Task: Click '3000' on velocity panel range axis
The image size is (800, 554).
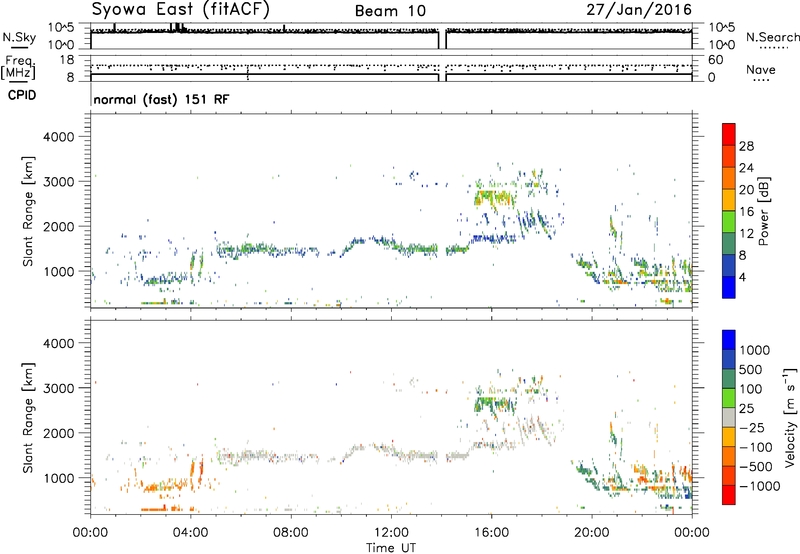Action: click(58, 388)
